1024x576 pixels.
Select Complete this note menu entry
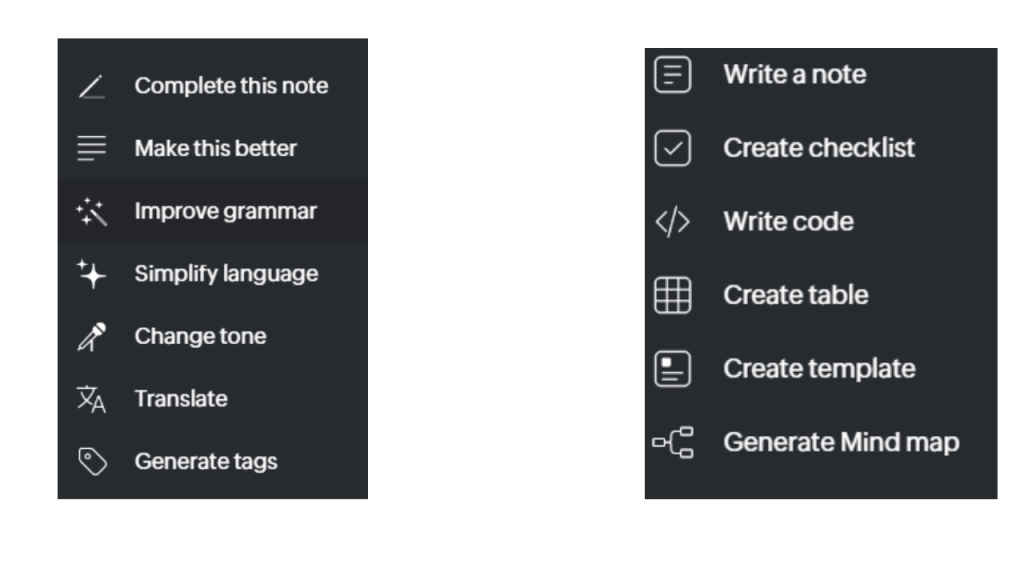tap(231, 86)
